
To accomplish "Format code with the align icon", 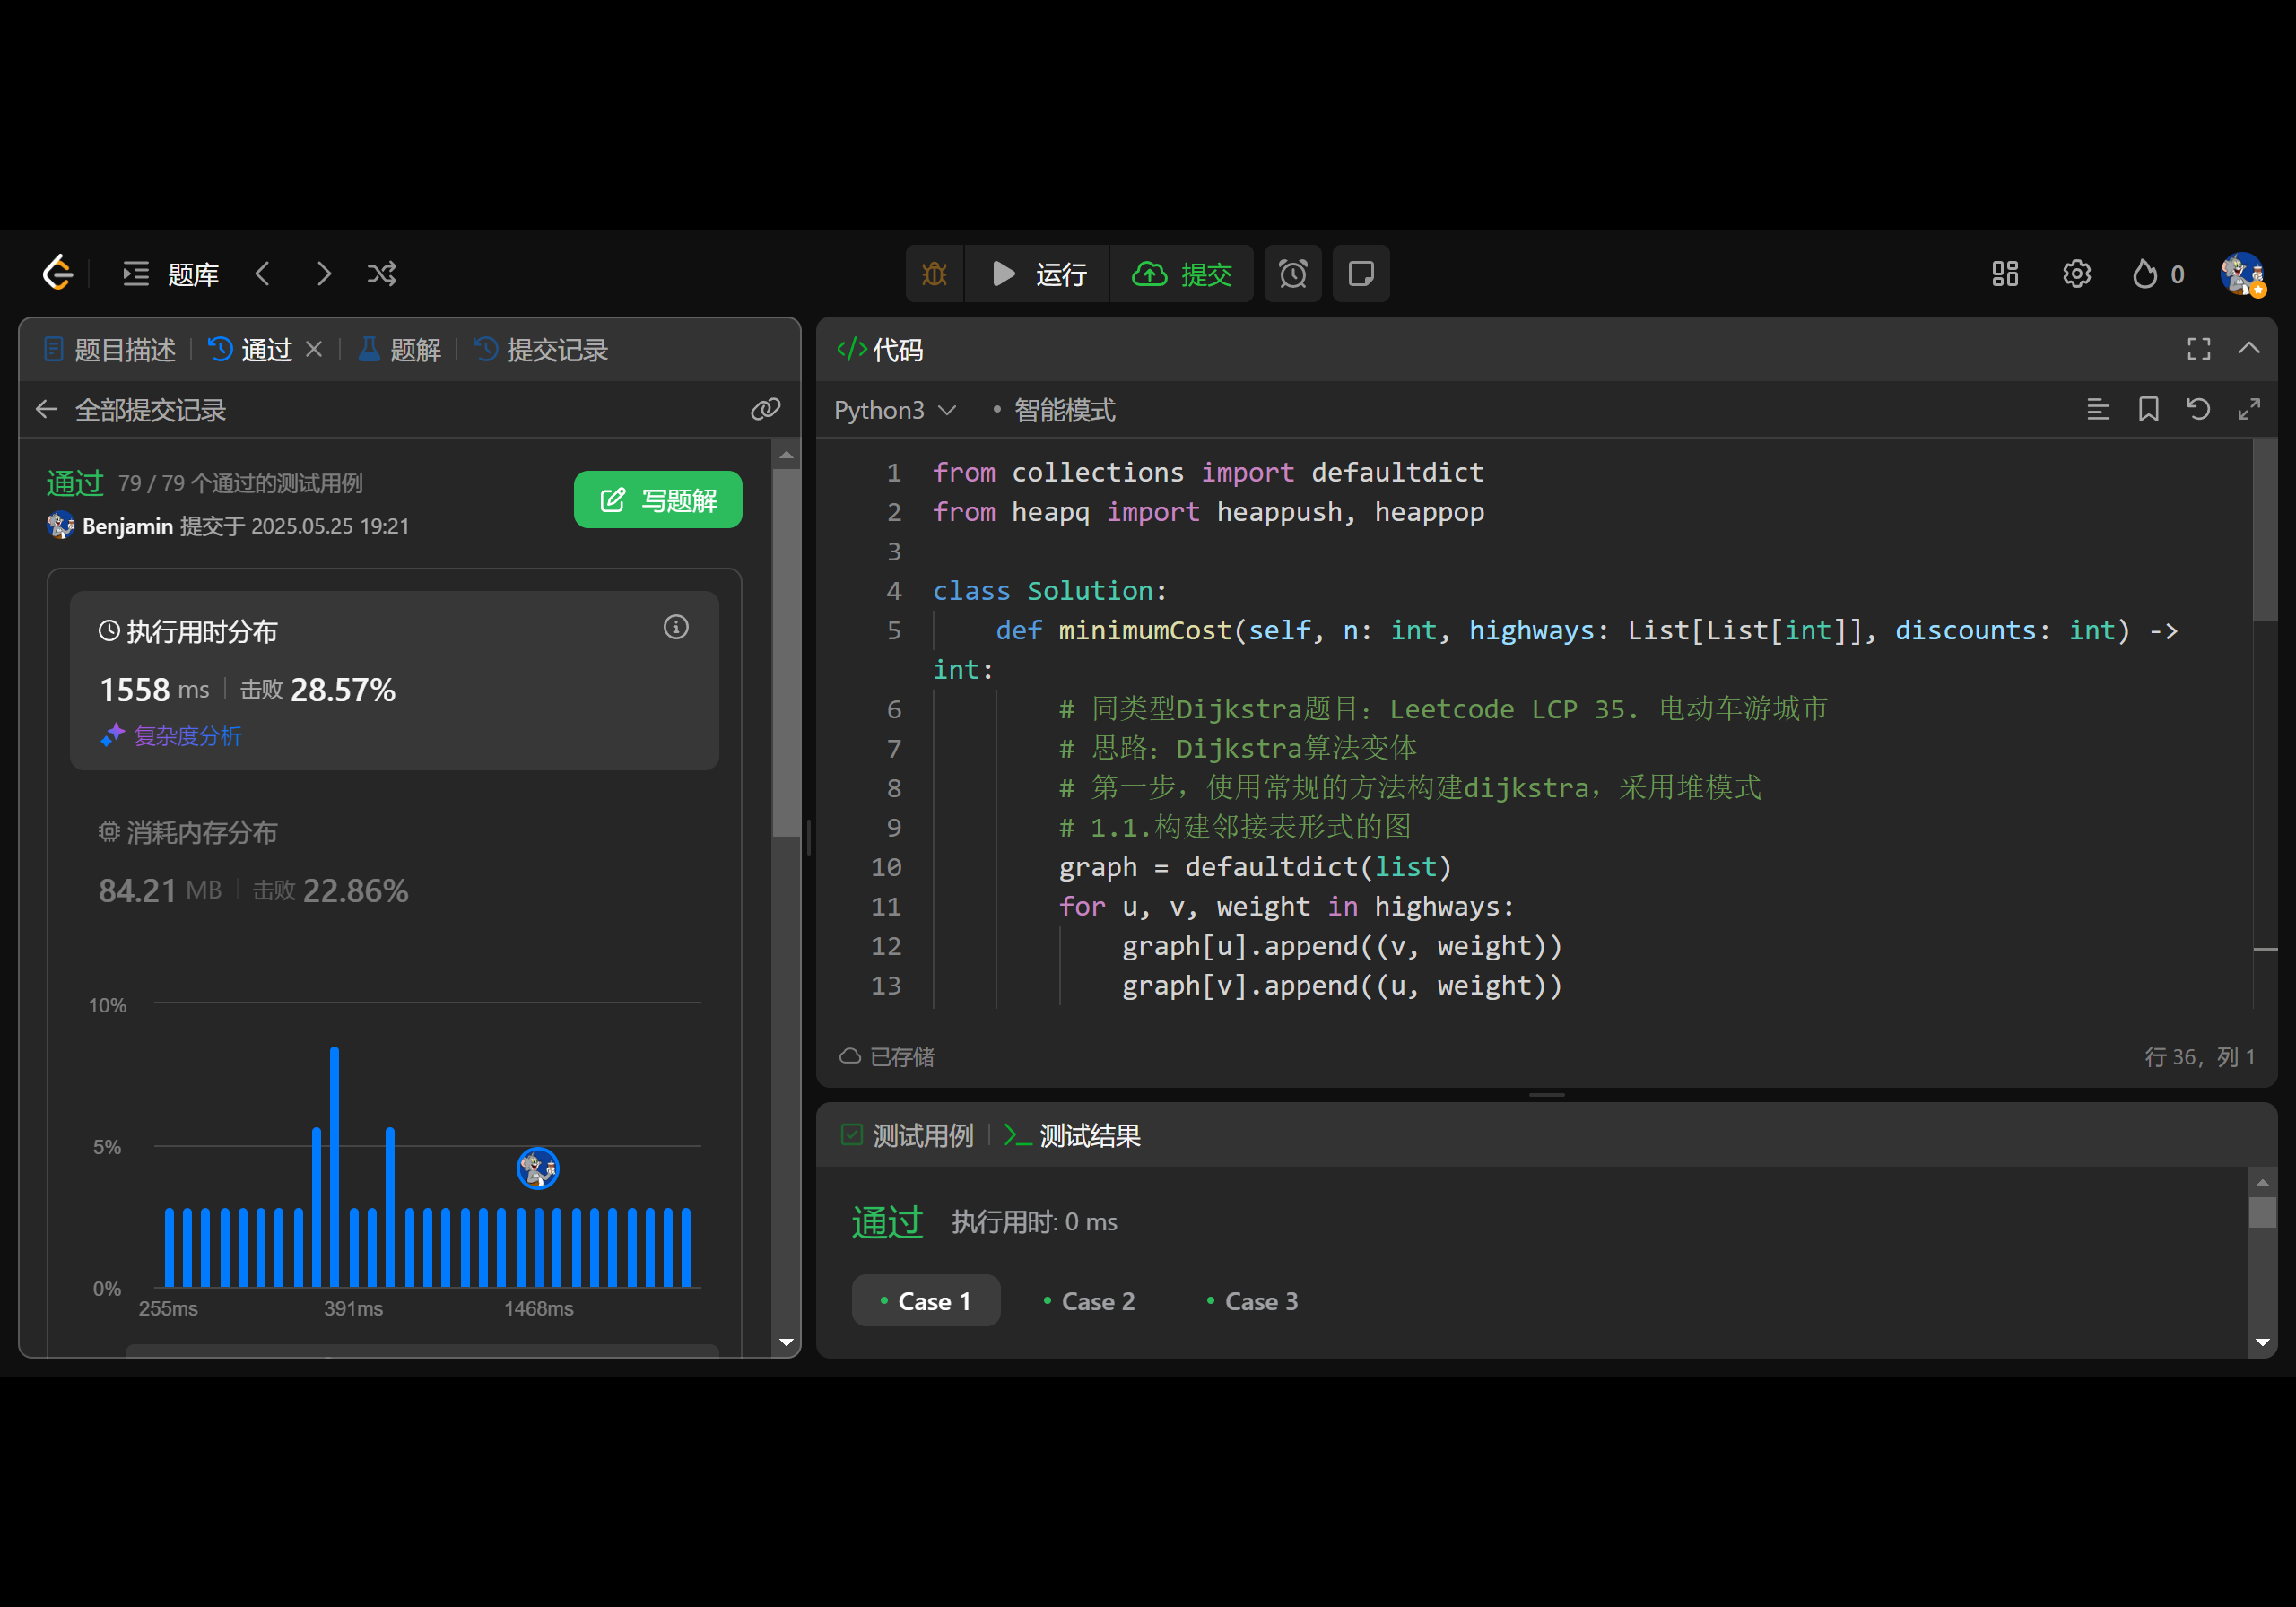I will [2098, 409].
